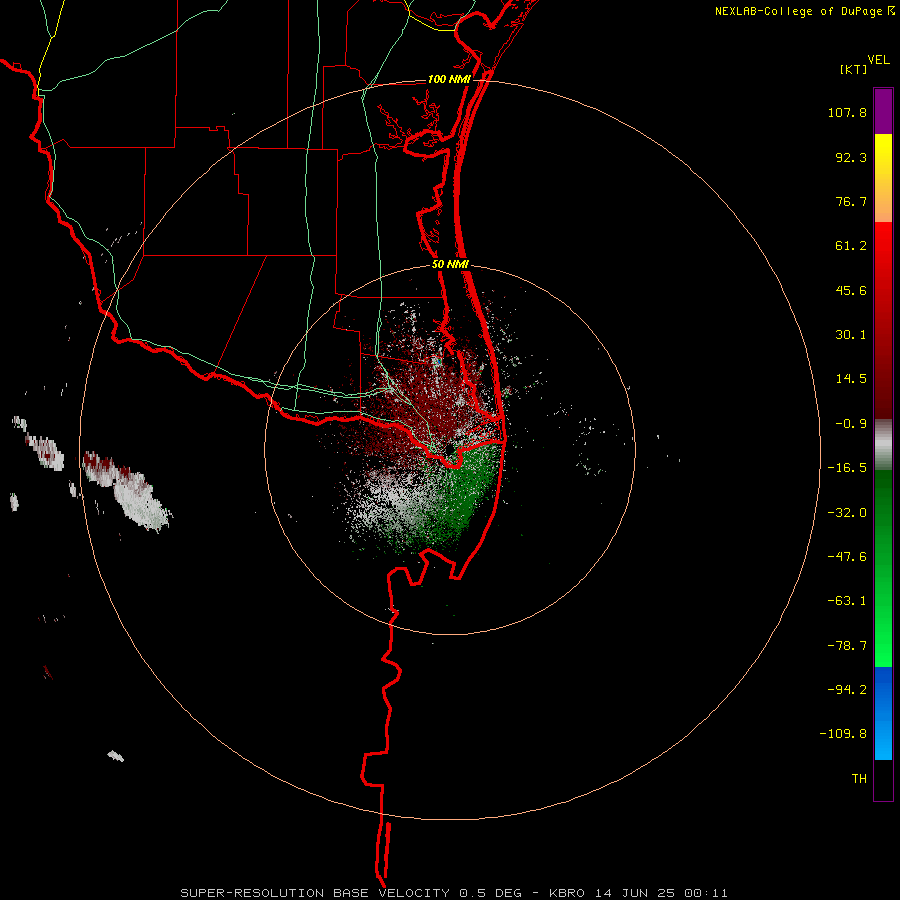900x900 pixels.
Task: Select the 76.7 velocity scale label
Action: tap(851, 201)
